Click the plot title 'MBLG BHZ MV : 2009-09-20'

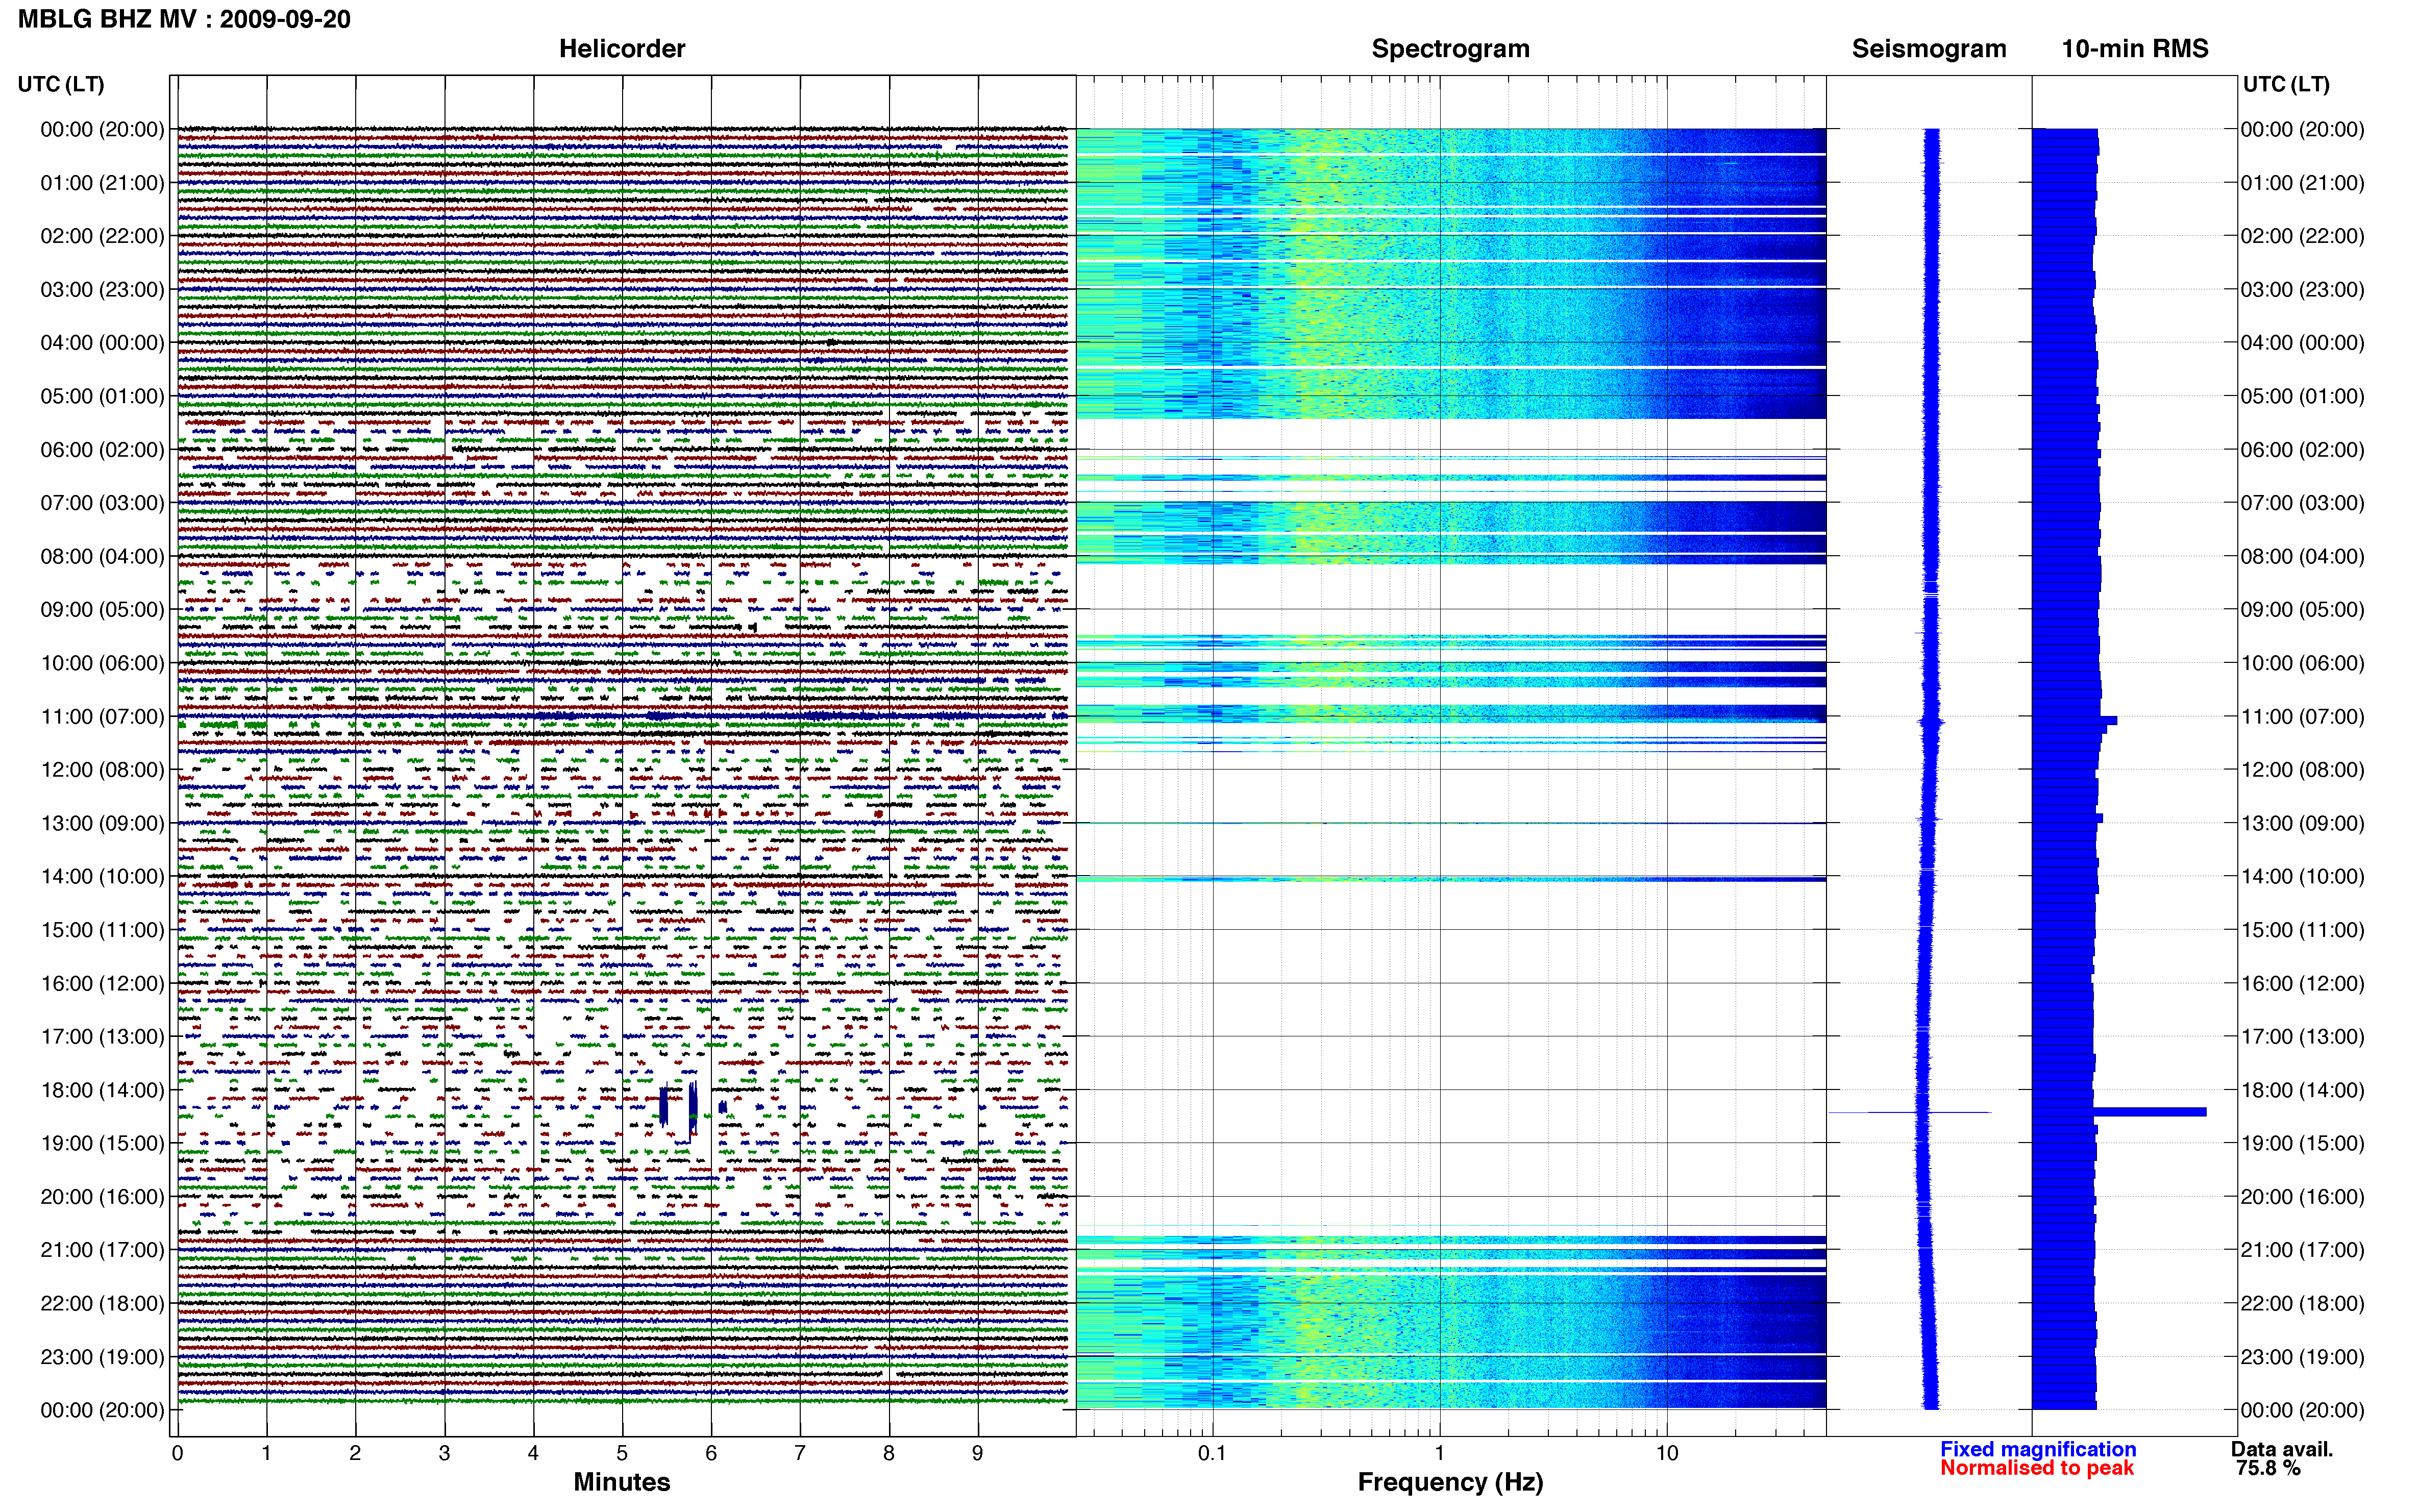pyautogui.click(x=184, y=19)
